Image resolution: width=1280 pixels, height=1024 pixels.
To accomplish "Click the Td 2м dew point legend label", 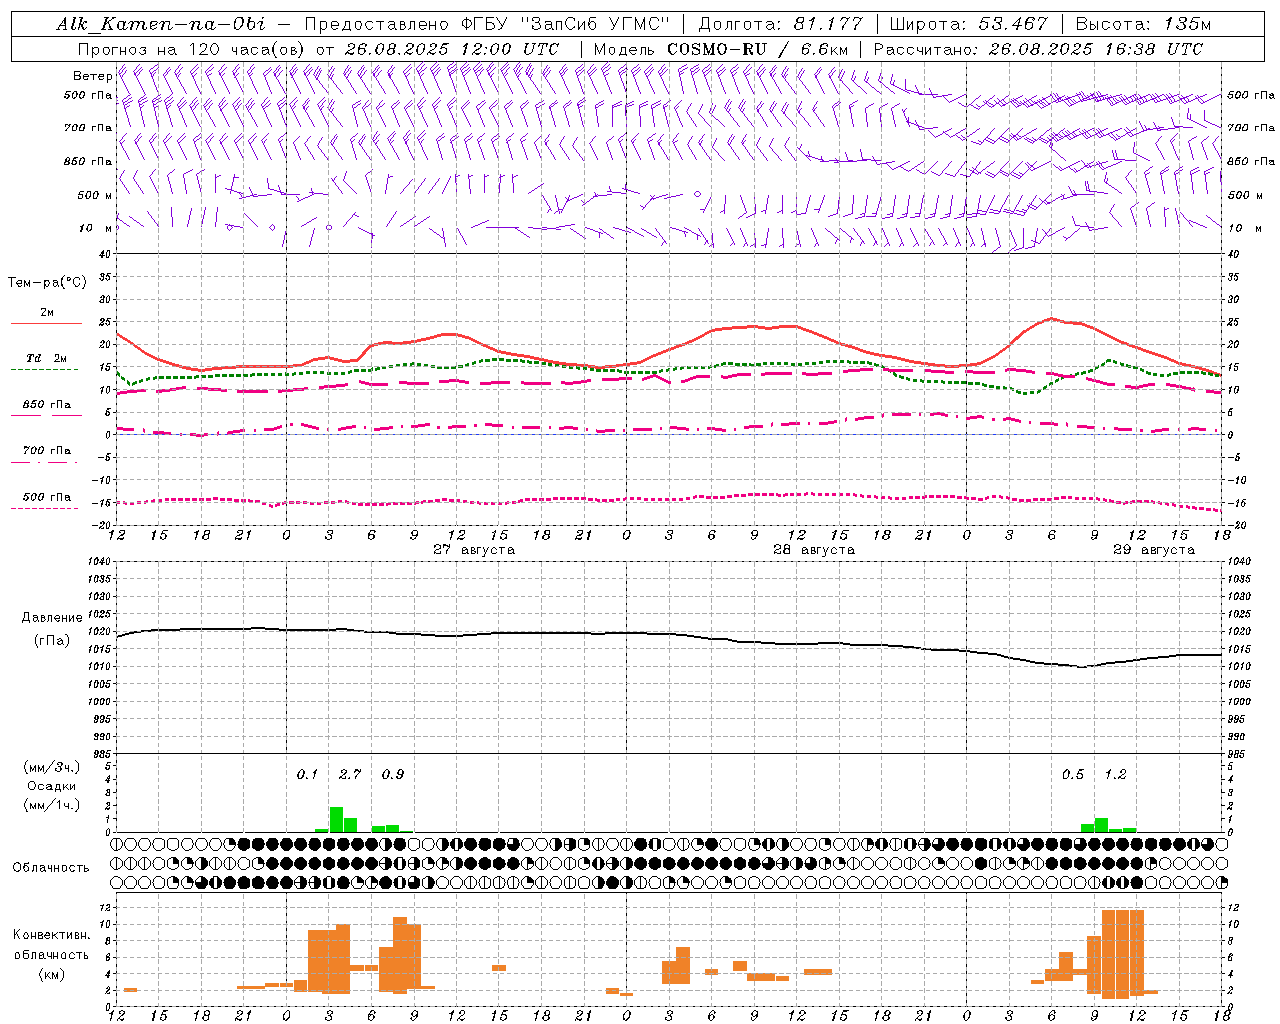I will 46,358.
